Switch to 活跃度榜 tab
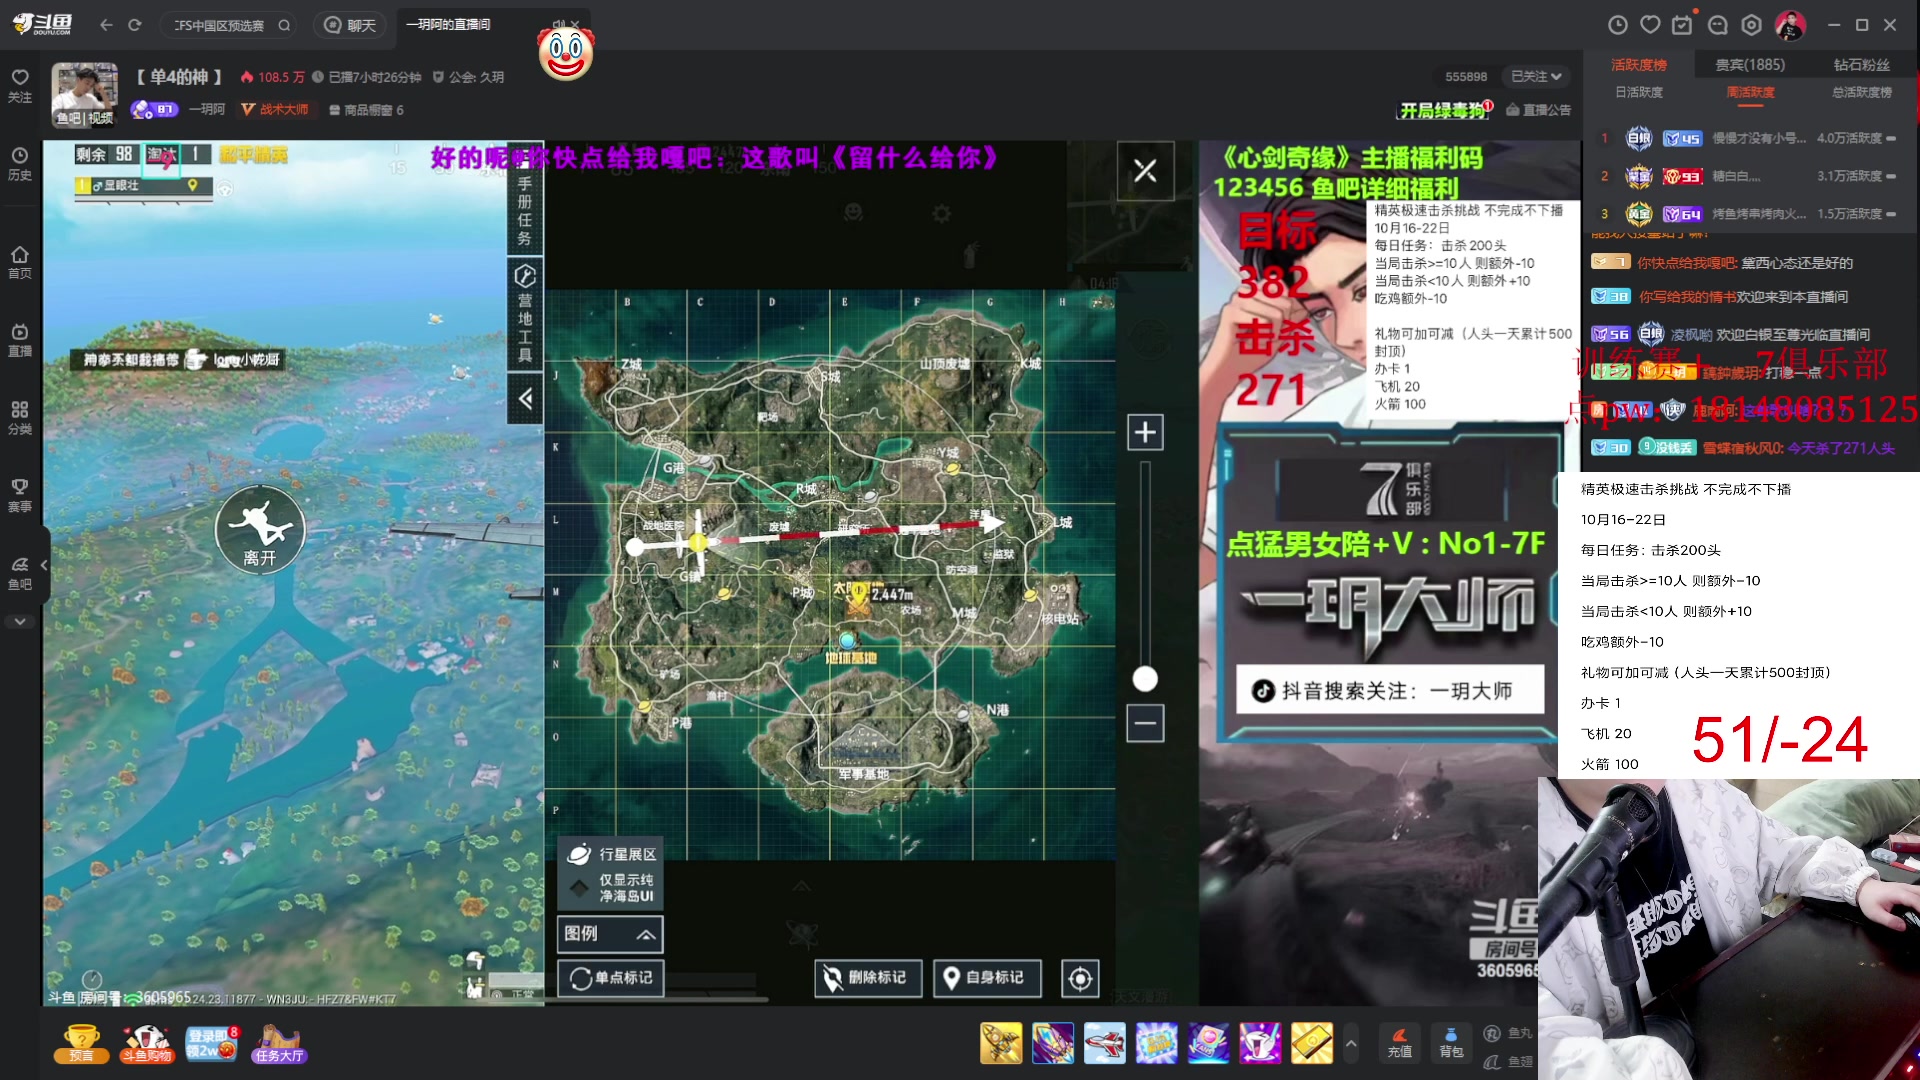Viewport: 1920px width, 1080px height. pyautogui.click(x=1639, y=65)
